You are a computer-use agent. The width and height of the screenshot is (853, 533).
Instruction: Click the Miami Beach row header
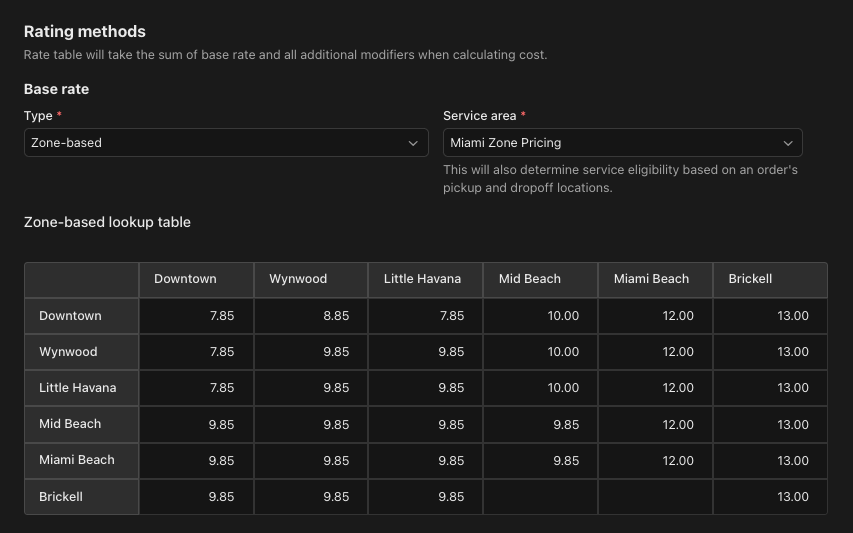tap(82, 461)
